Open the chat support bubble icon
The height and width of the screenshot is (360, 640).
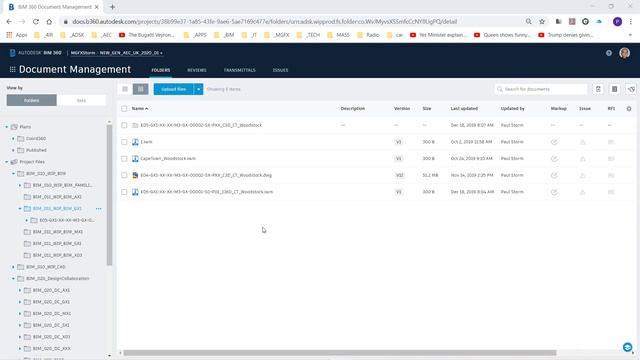[627, 347]
